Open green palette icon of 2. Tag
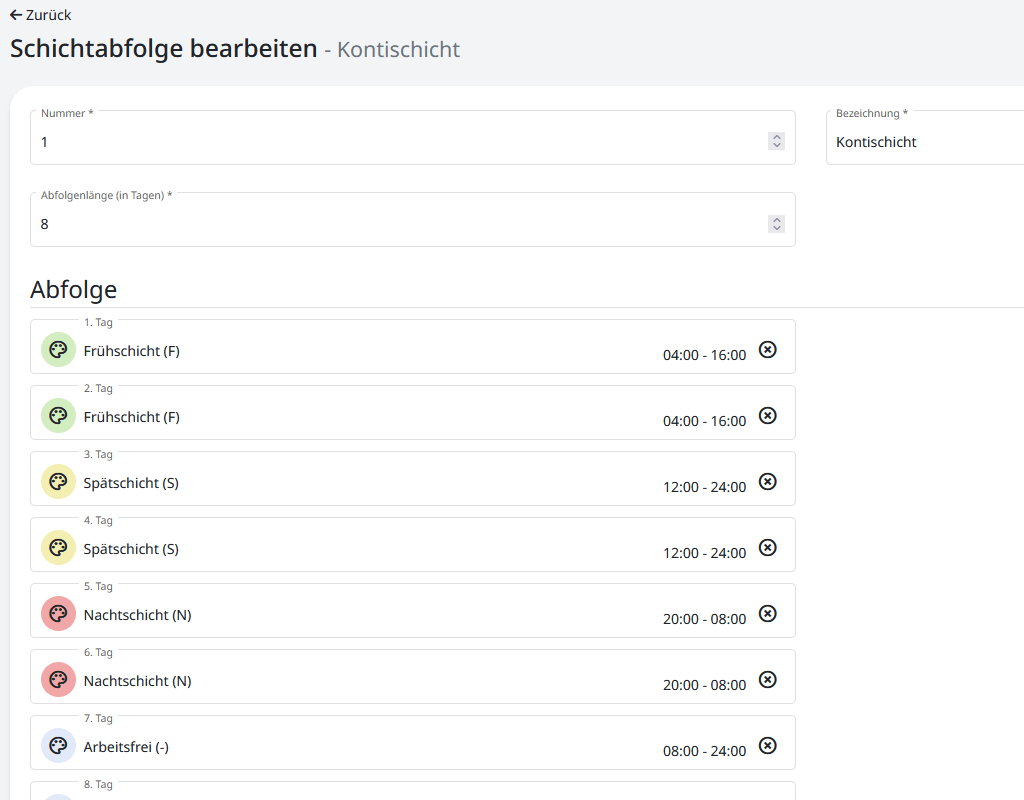The height and width of the screenshot is (800, 1024). [58, 416]
